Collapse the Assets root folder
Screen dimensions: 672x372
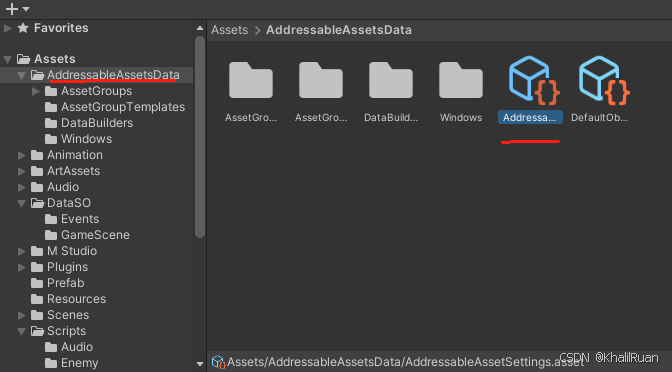(7, 59)
